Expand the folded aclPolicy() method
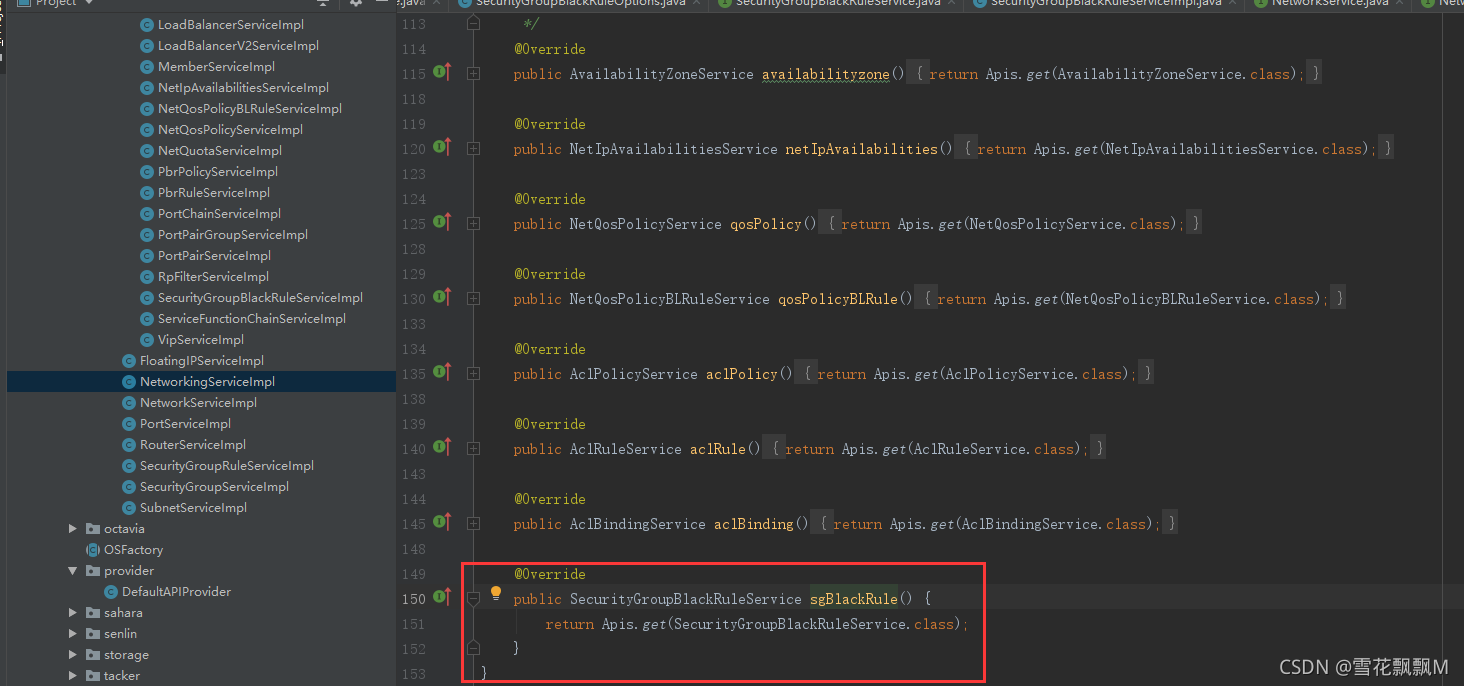1464x686 pixels. click(473, 373)
